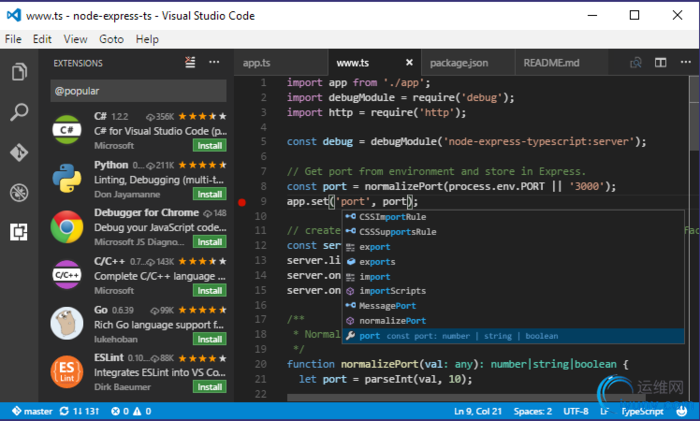
Task: Click the open changes icon in editor toolbar
Action: (636, 63)
